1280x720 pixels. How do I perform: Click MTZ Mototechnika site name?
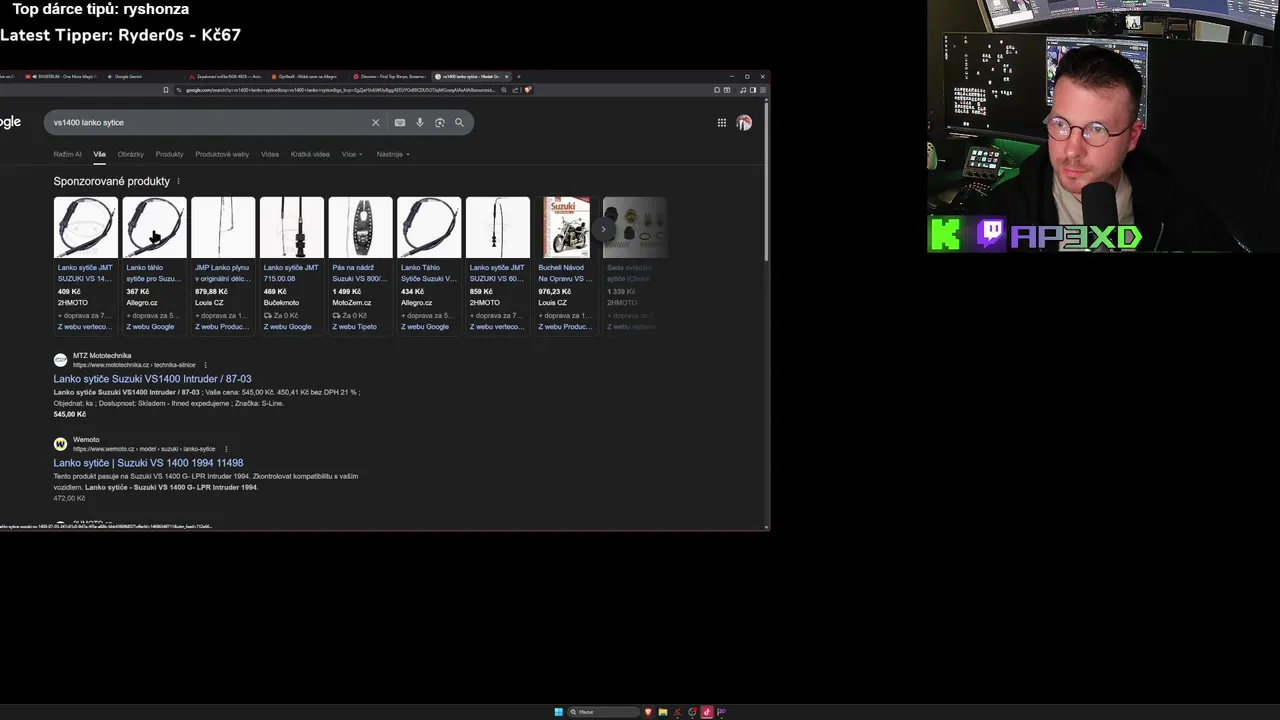(x=102, y=355)
